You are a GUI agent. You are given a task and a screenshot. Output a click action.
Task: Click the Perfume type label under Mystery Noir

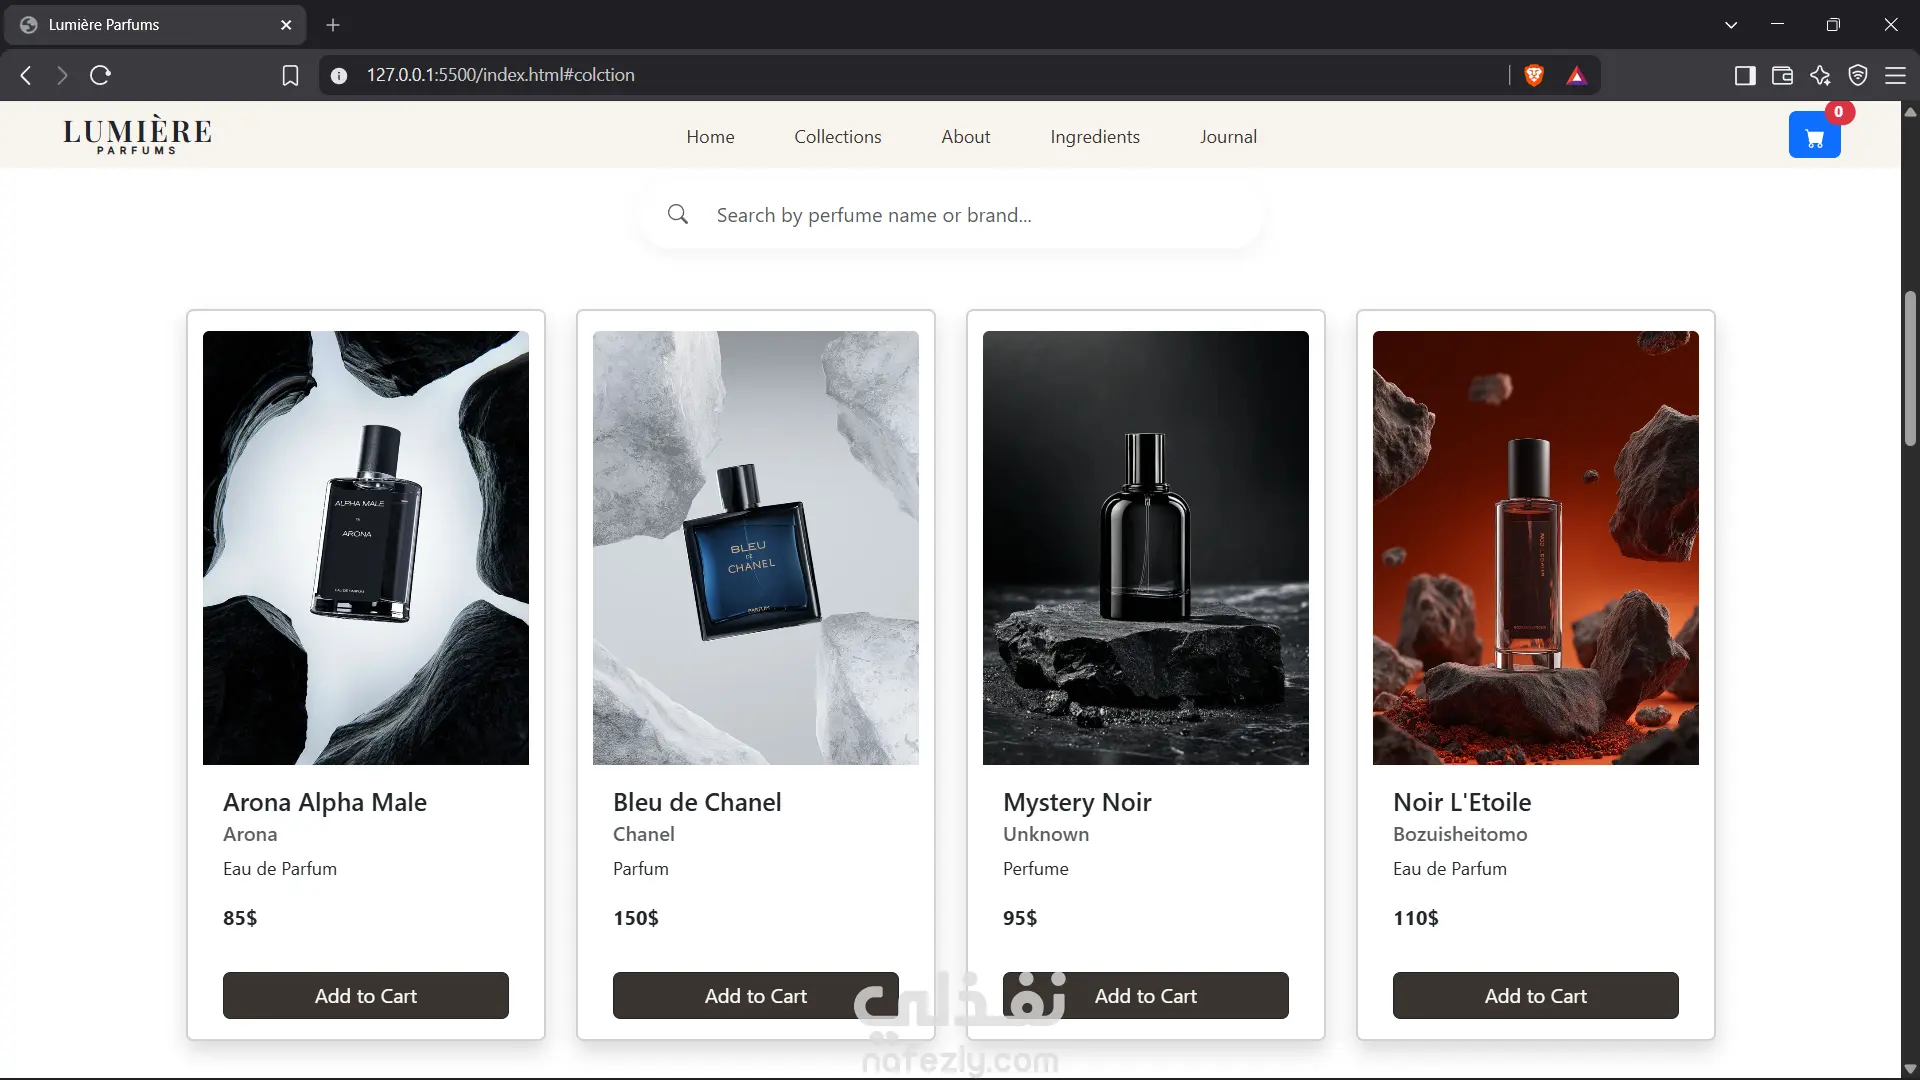(x=1036, y=869)
